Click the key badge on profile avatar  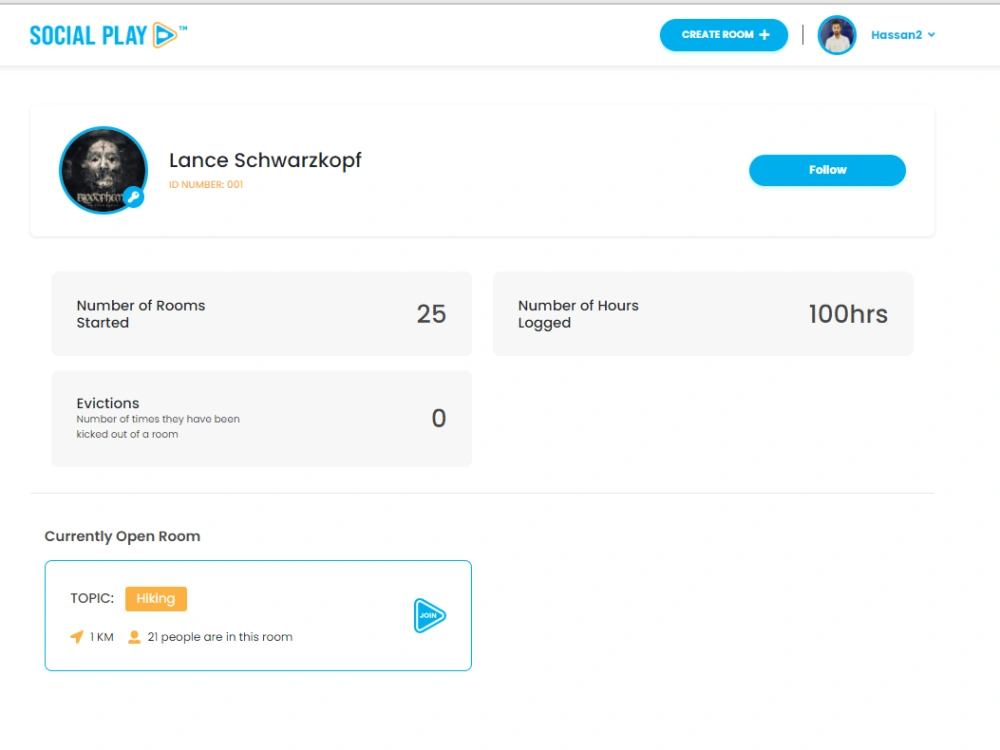pos(133,197)
